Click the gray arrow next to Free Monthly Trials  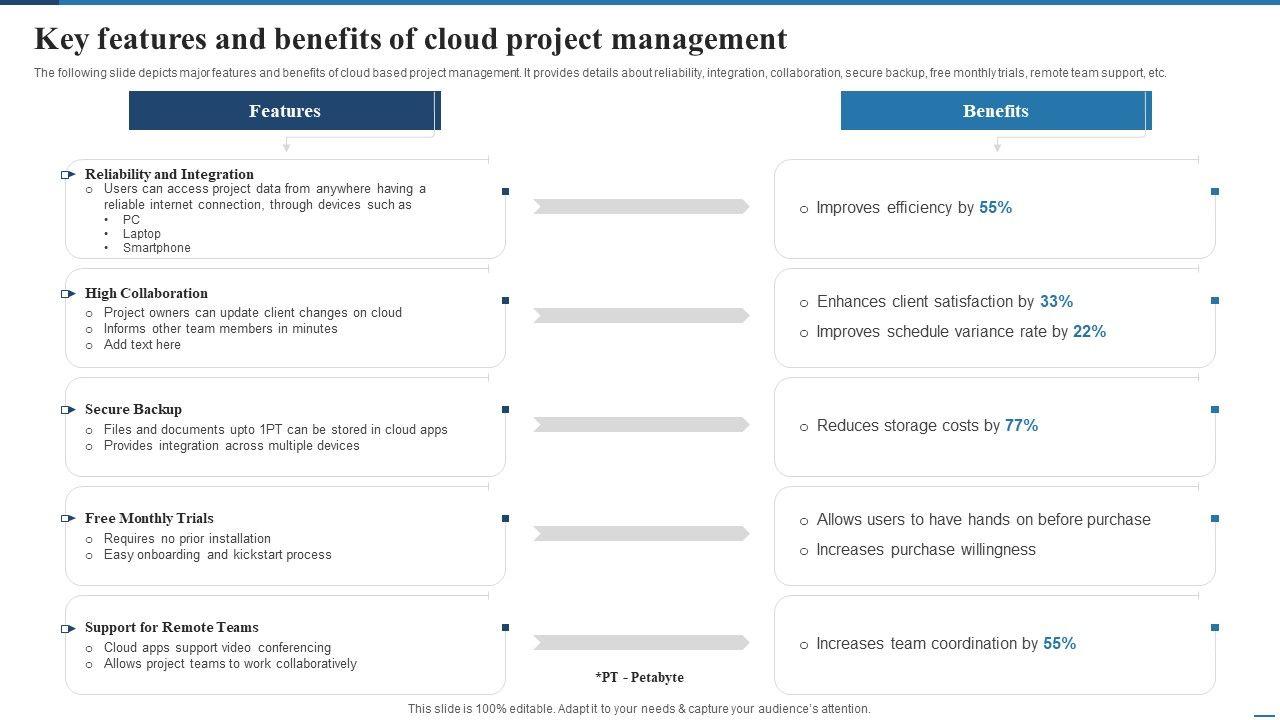pos(641,534)
